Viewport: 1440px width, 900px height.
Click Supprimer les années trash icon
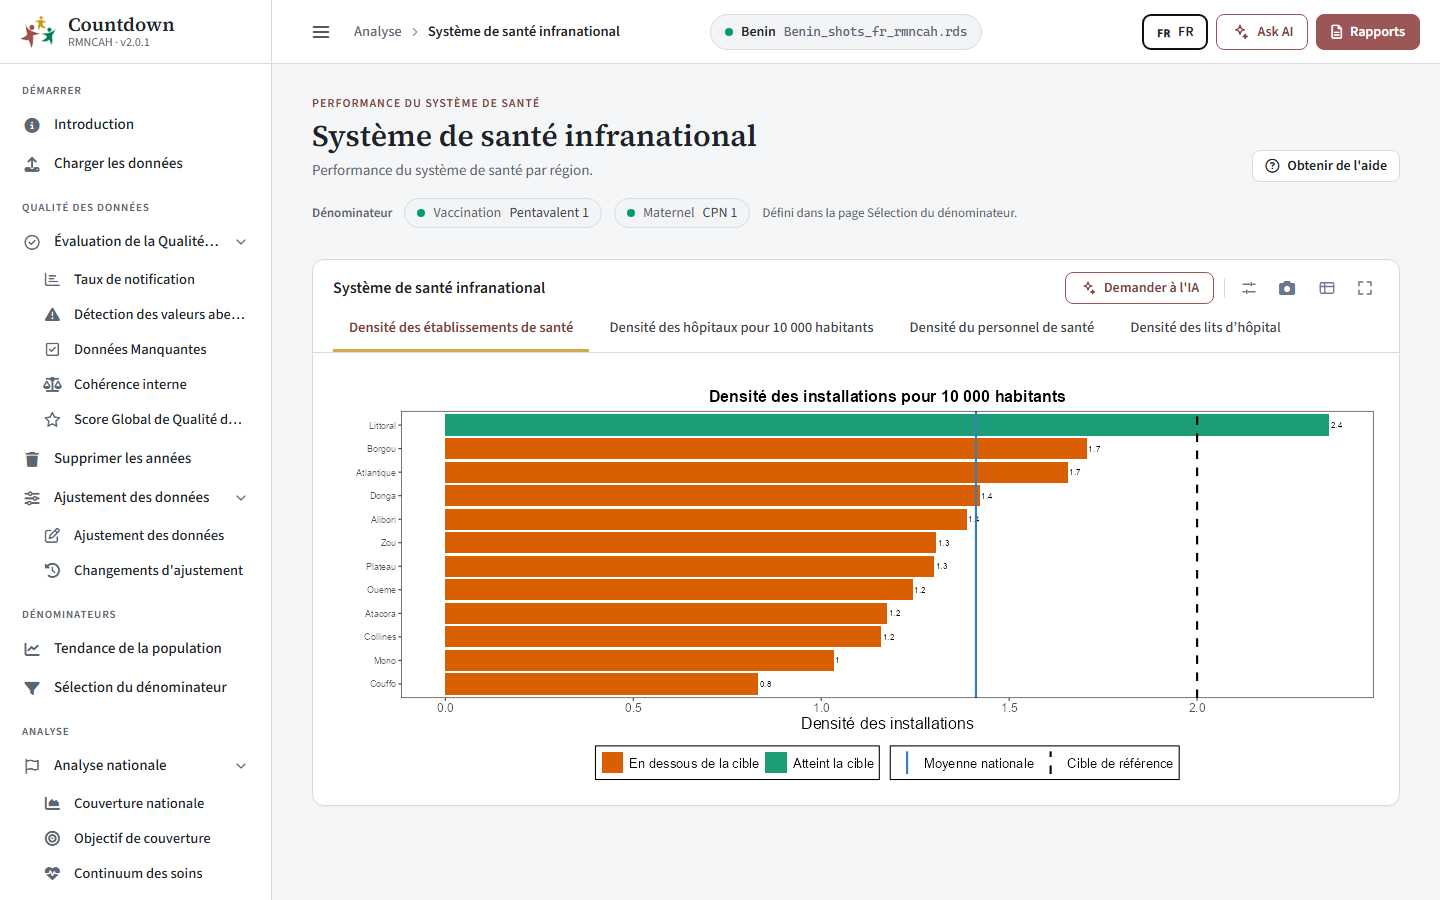[32, 459]
